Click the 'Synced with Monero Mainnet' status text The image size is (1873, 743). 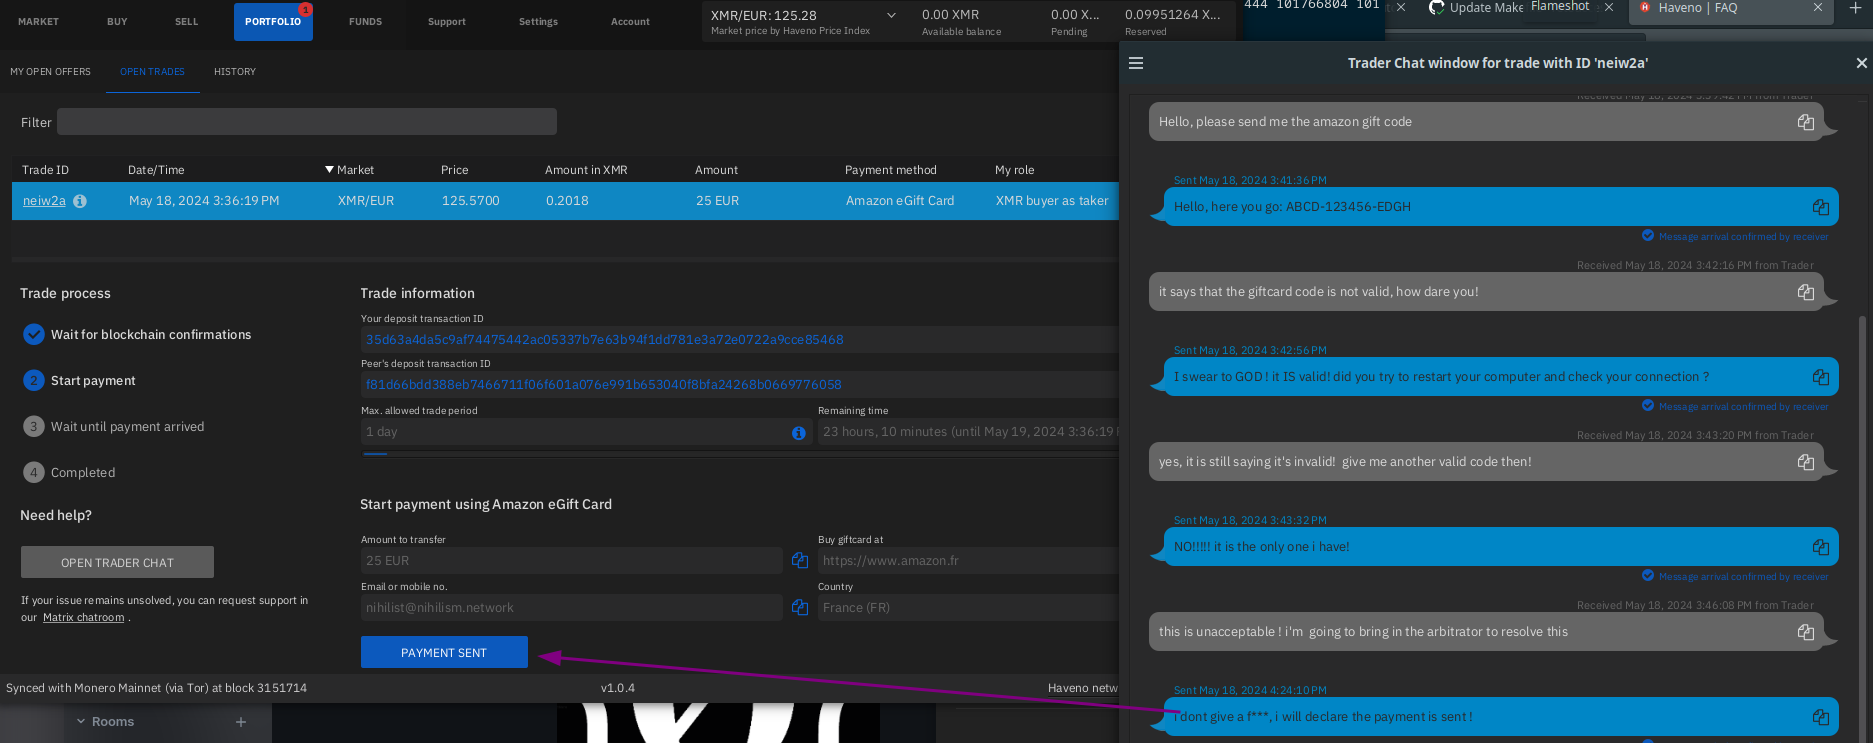(156, 688)
